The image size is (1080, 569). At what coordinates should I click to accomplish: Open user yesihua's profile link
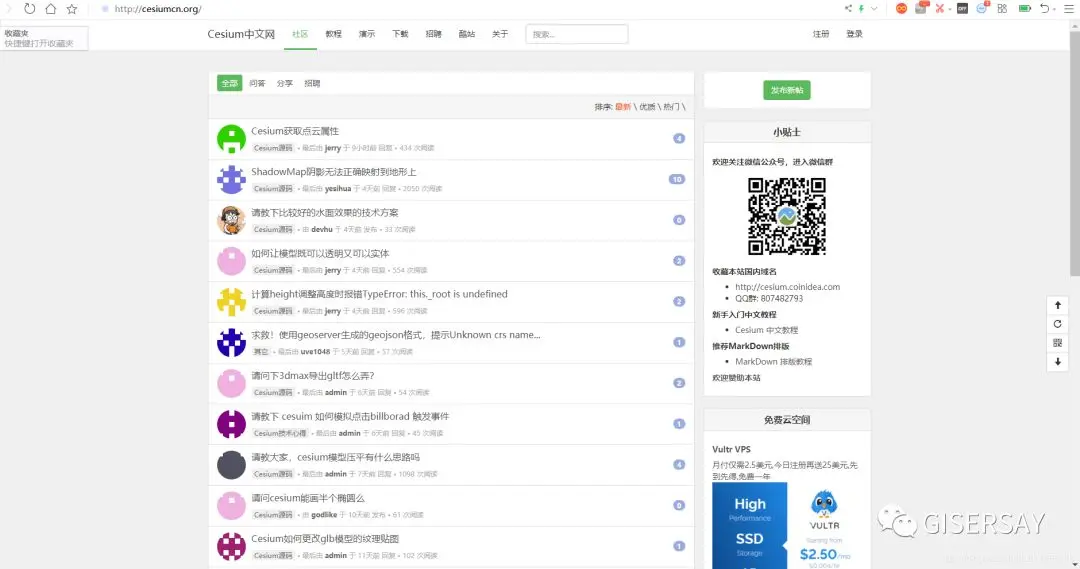[338, 189]
